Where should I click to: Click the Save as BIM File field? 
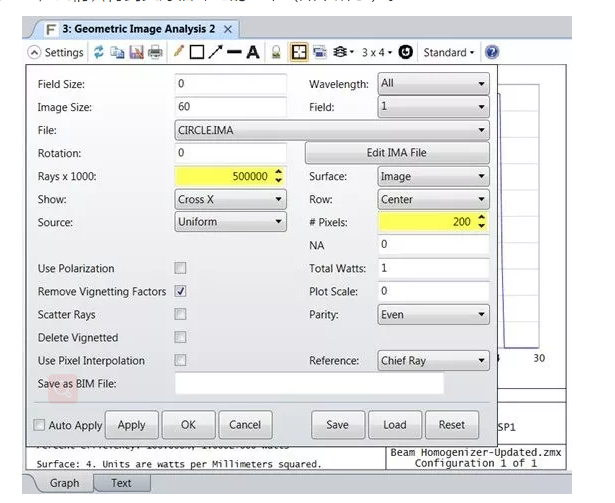[309, 383]
